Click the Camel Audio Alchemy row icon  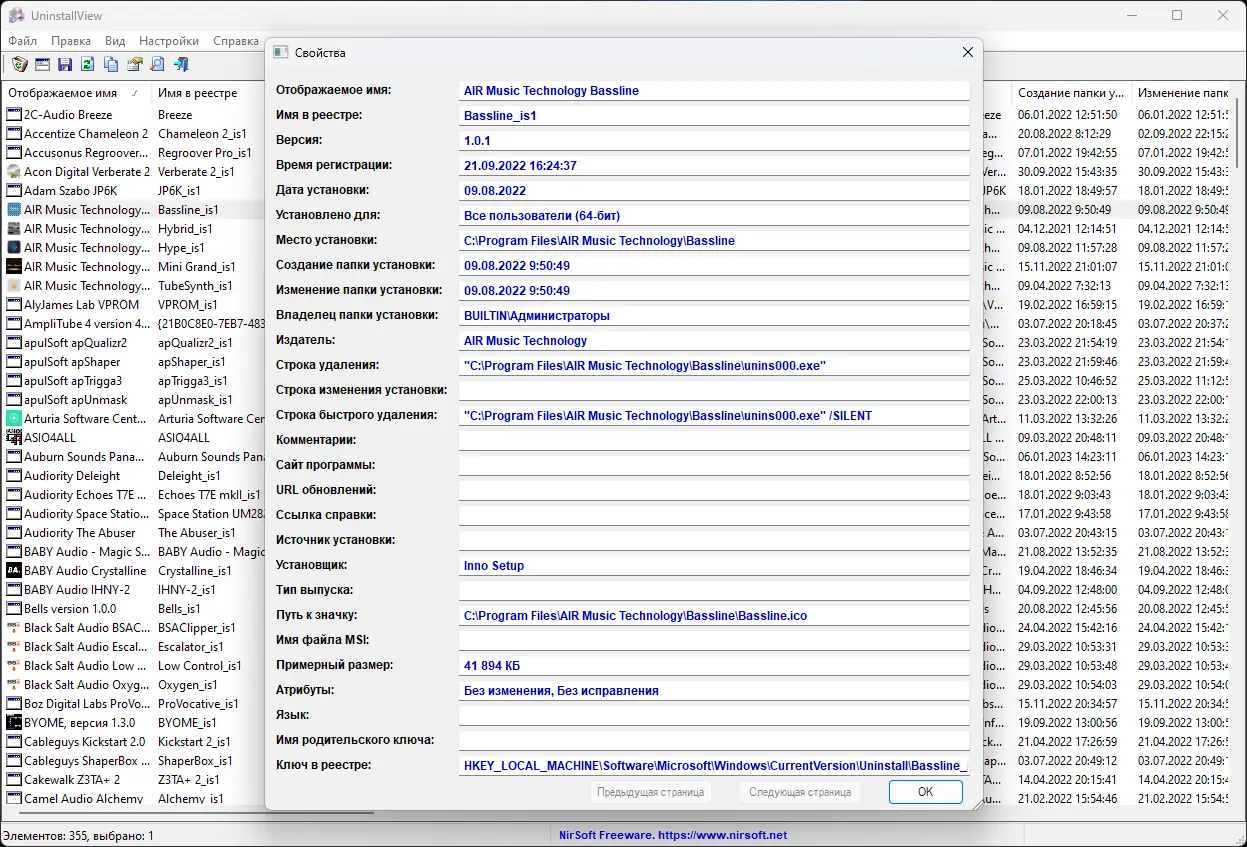click(x=14, y=799)
